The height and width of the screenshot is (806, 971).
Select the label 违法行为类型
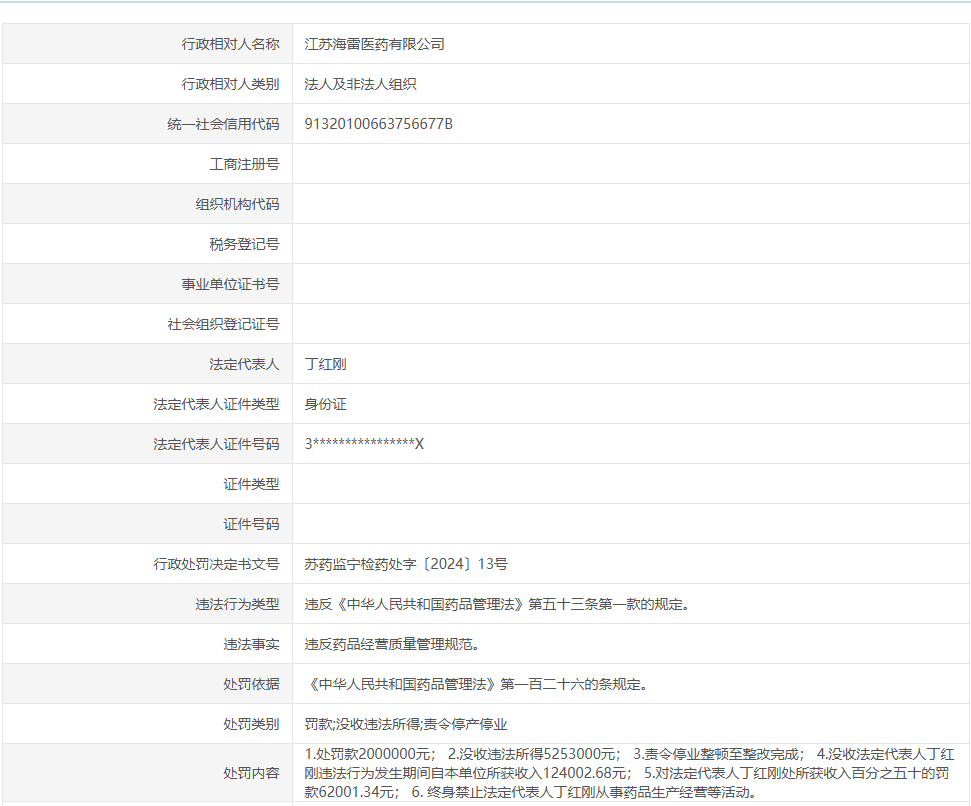tap(237, 604)
